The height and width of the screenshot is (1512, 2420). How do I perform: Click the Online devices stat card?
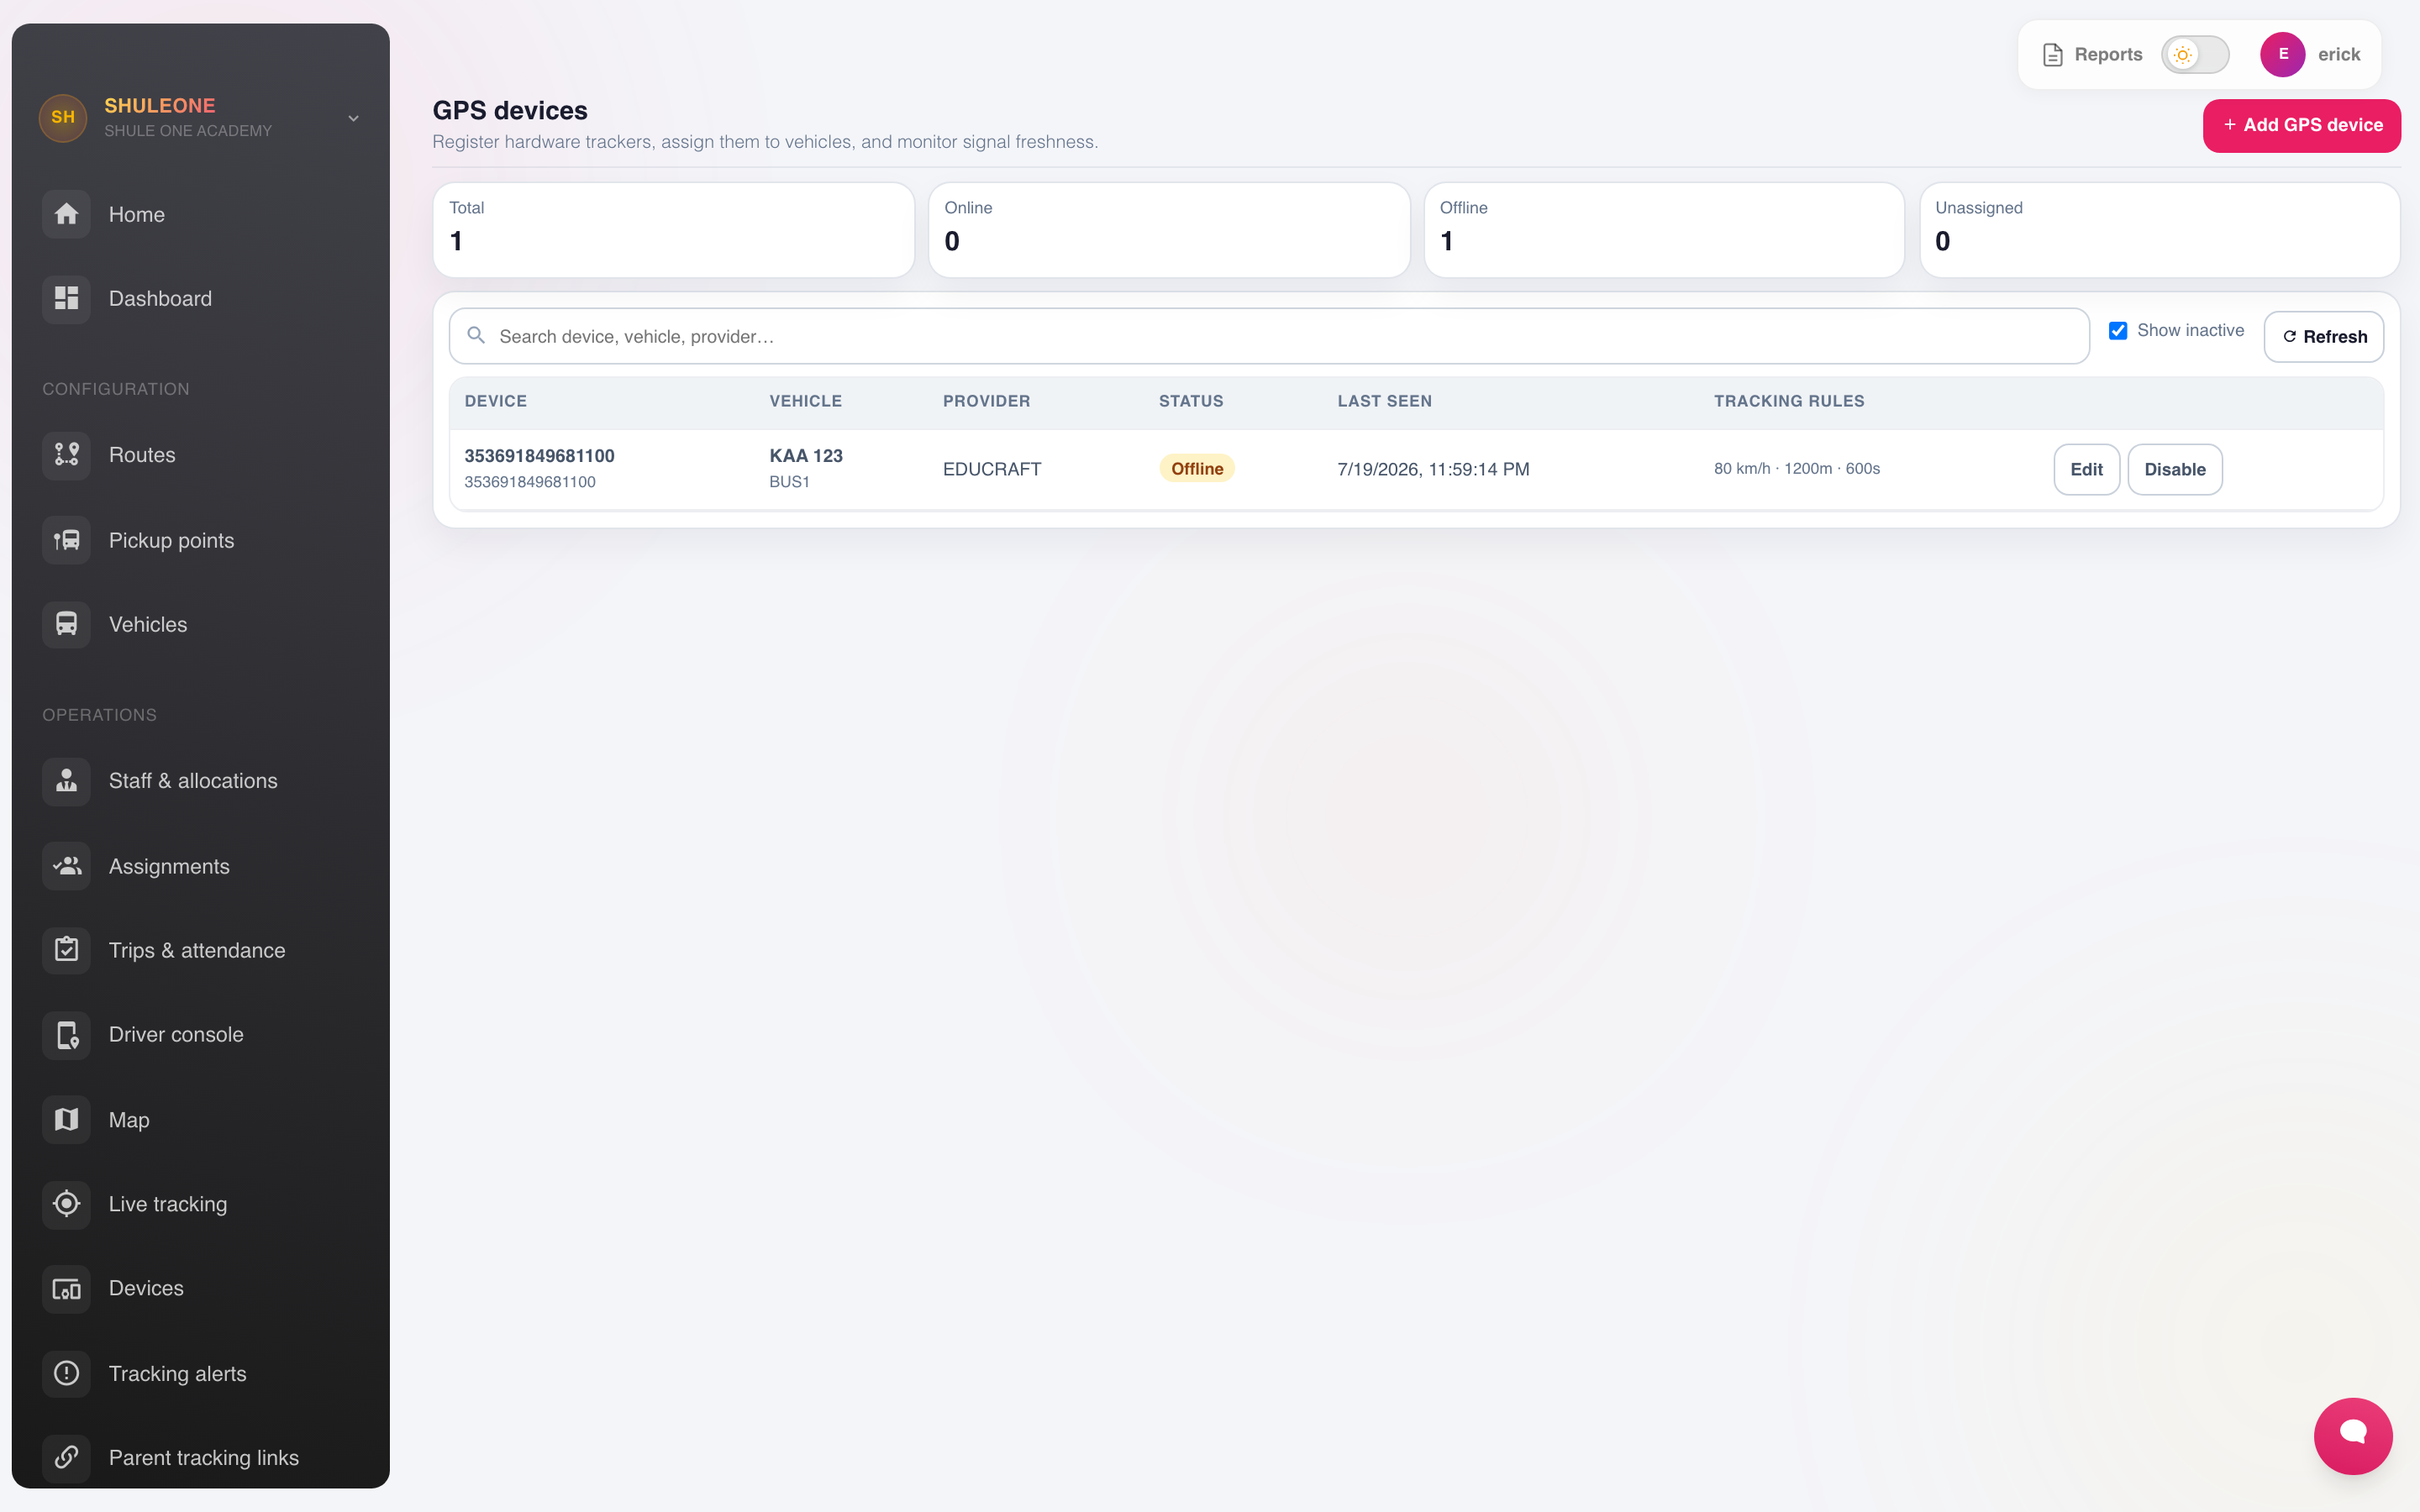[x=1169, y=230]
